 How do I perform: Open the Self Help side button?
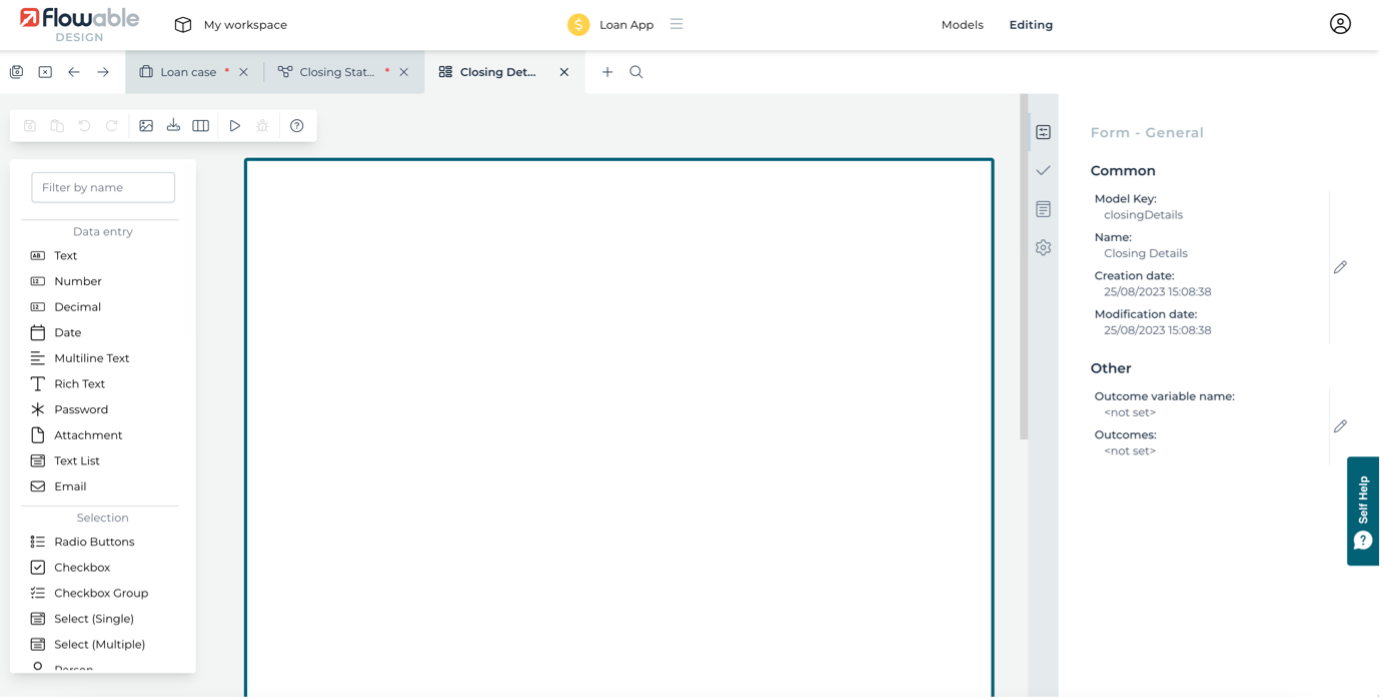click(1364, 511)
